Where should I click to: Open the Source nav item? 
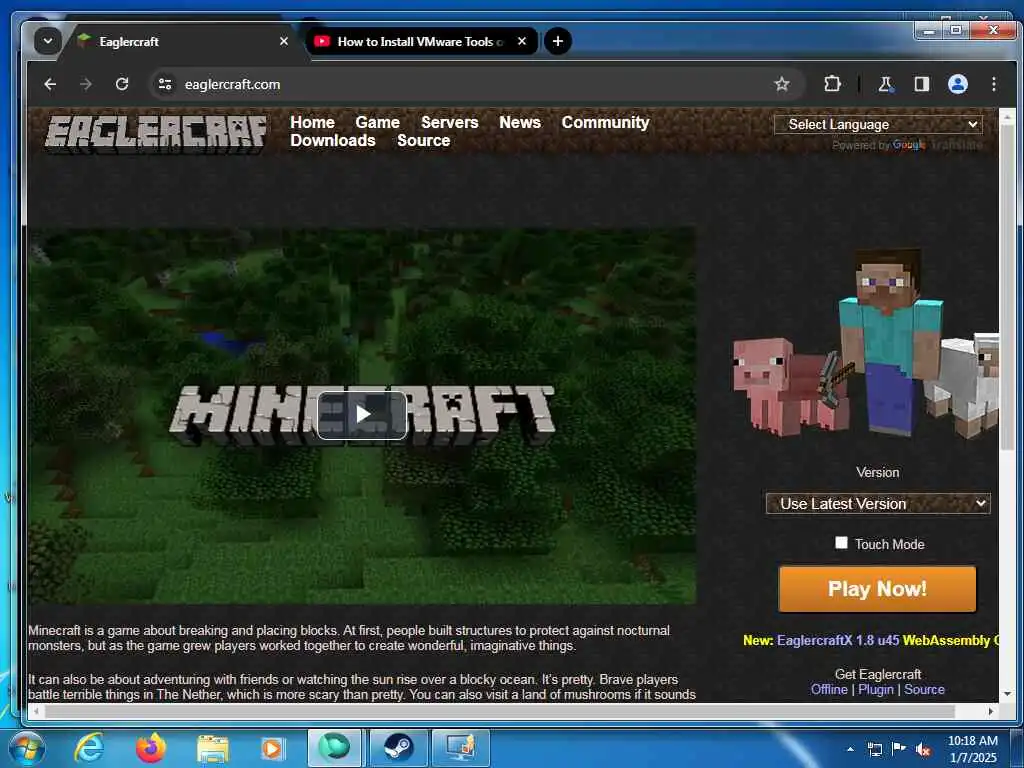tap(423, 140)
